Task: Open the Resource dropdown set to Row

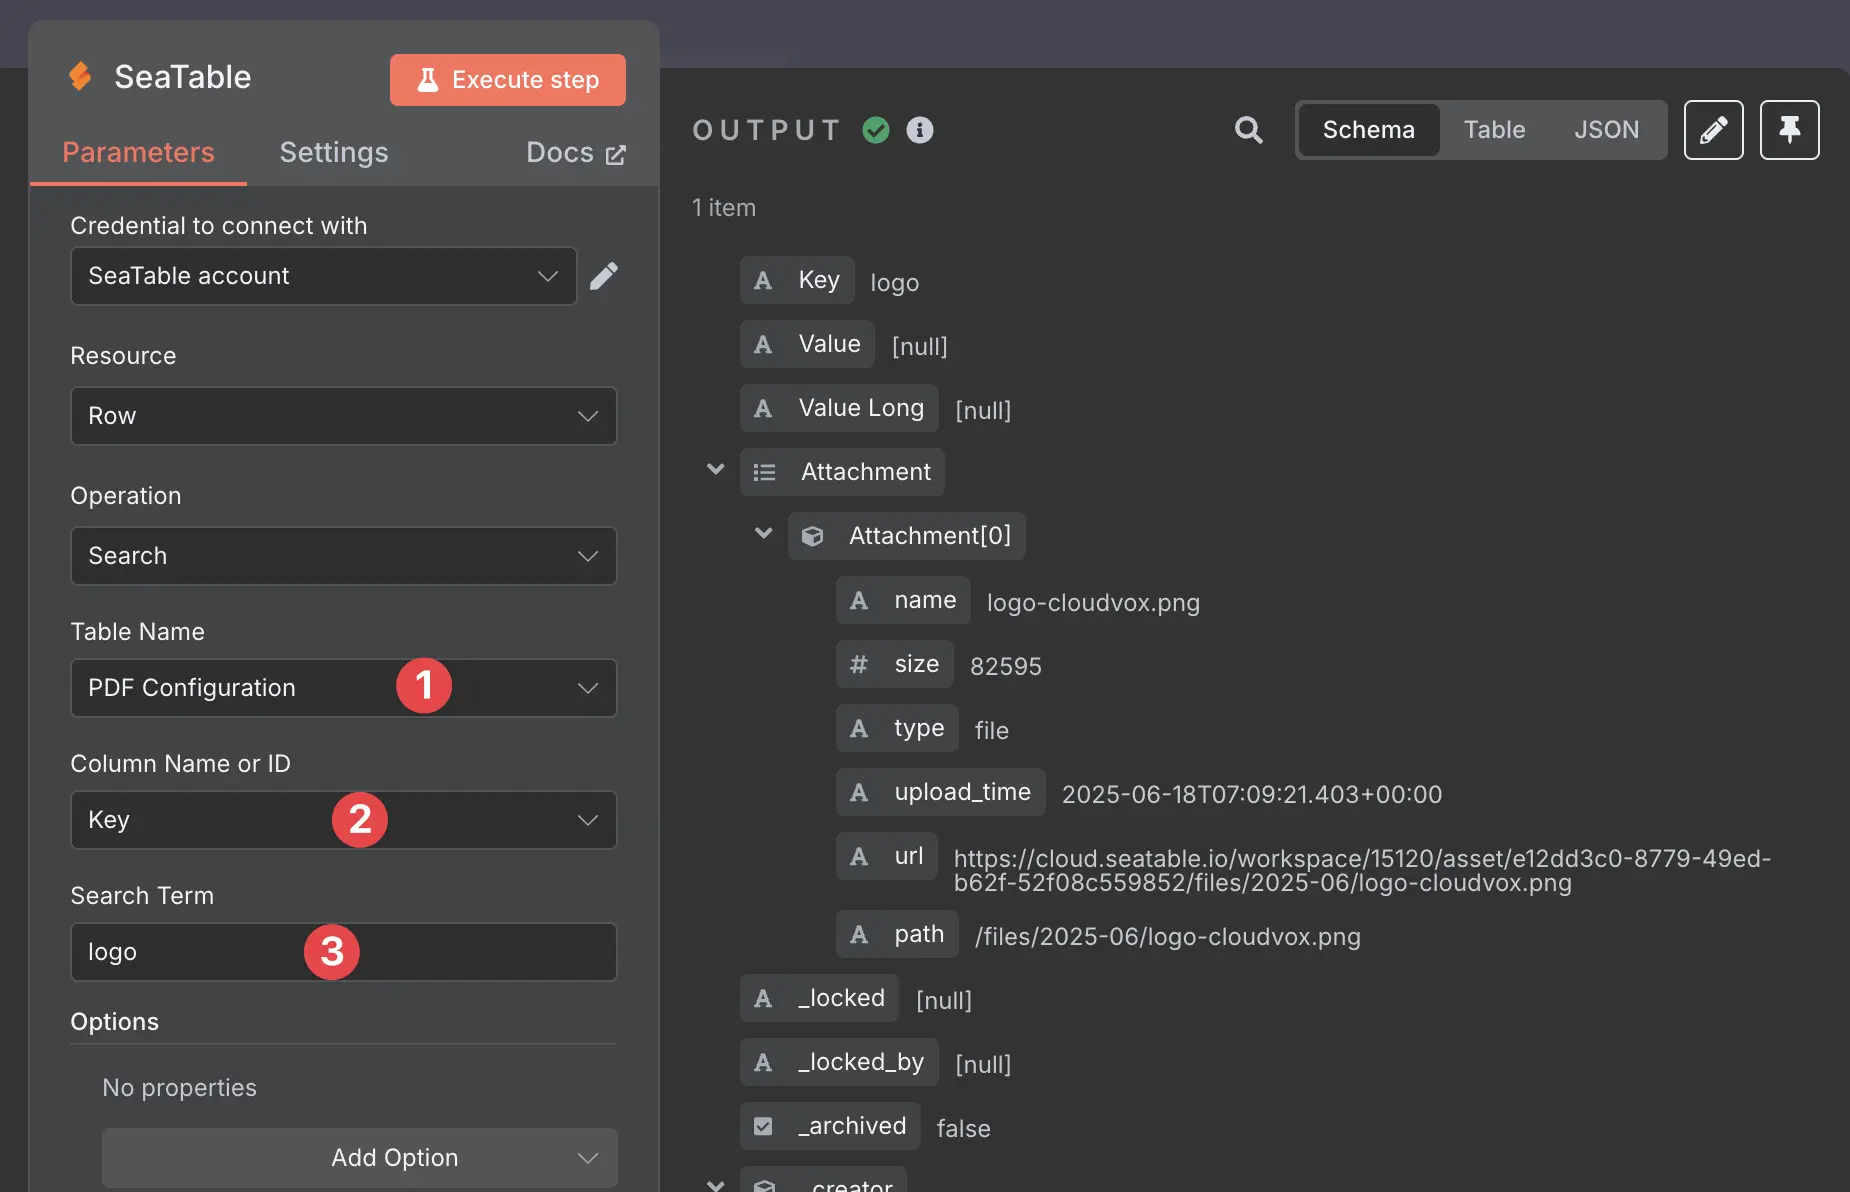Action: tap(344, 416)
